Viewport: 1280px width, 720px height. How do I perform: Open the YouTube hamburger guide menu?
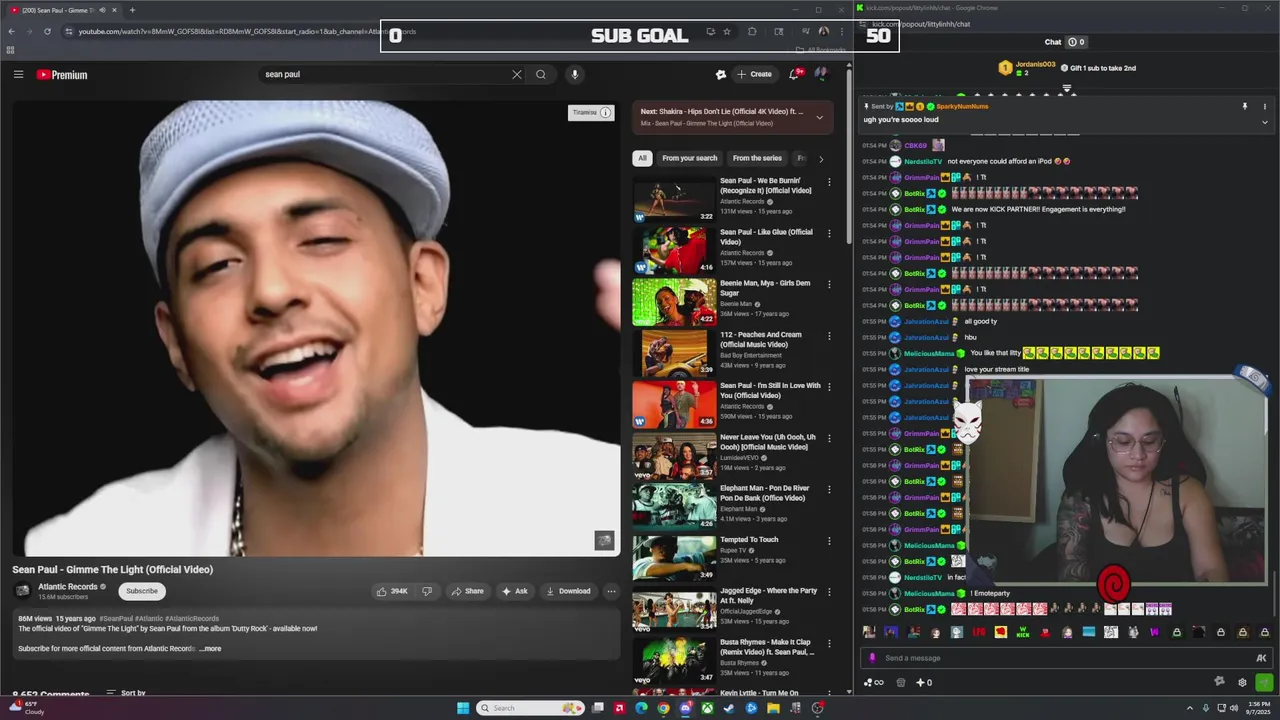pos(18,74)
